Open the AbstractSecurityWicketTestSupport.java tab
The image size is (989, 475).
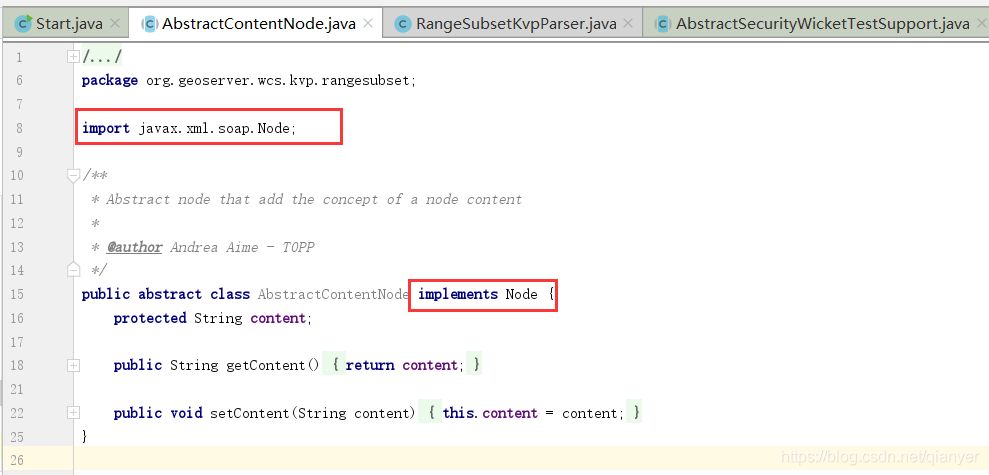[817, 24]
